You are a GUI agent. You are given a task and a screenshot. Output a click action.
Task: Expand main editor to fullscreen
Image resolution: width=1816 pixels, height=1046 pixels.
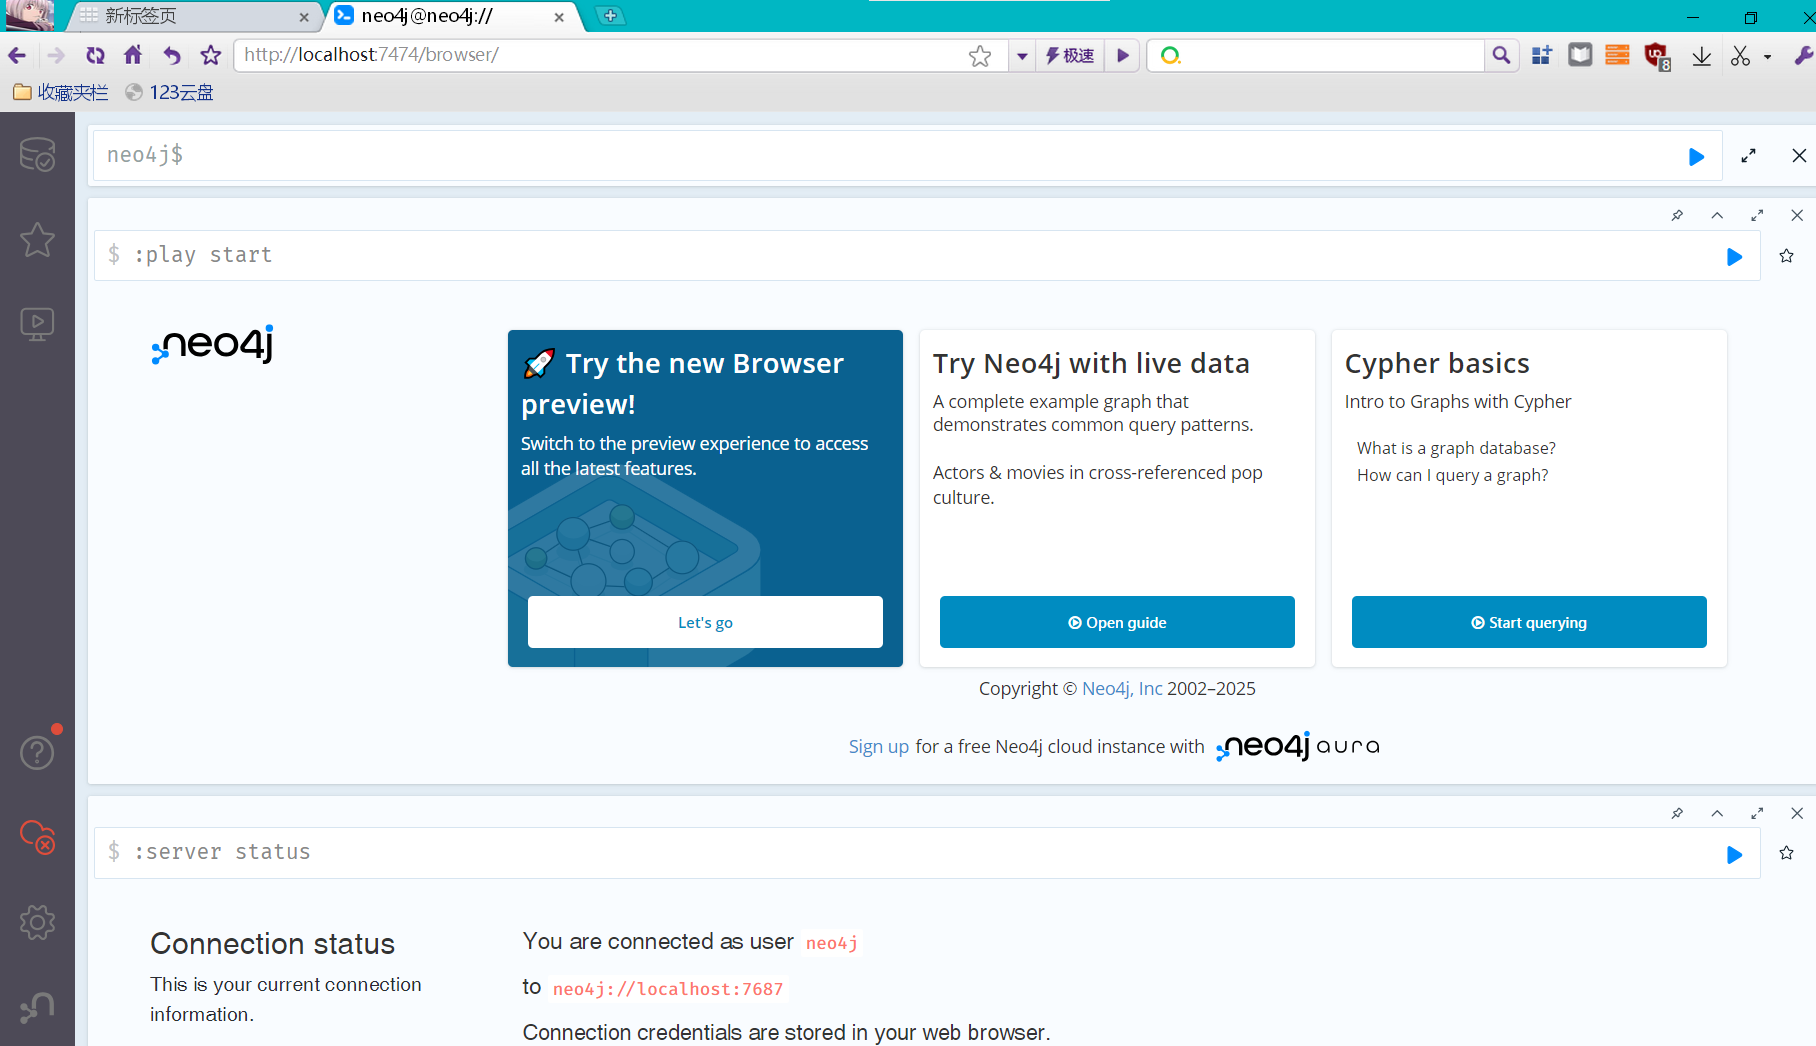point(1748,156)
